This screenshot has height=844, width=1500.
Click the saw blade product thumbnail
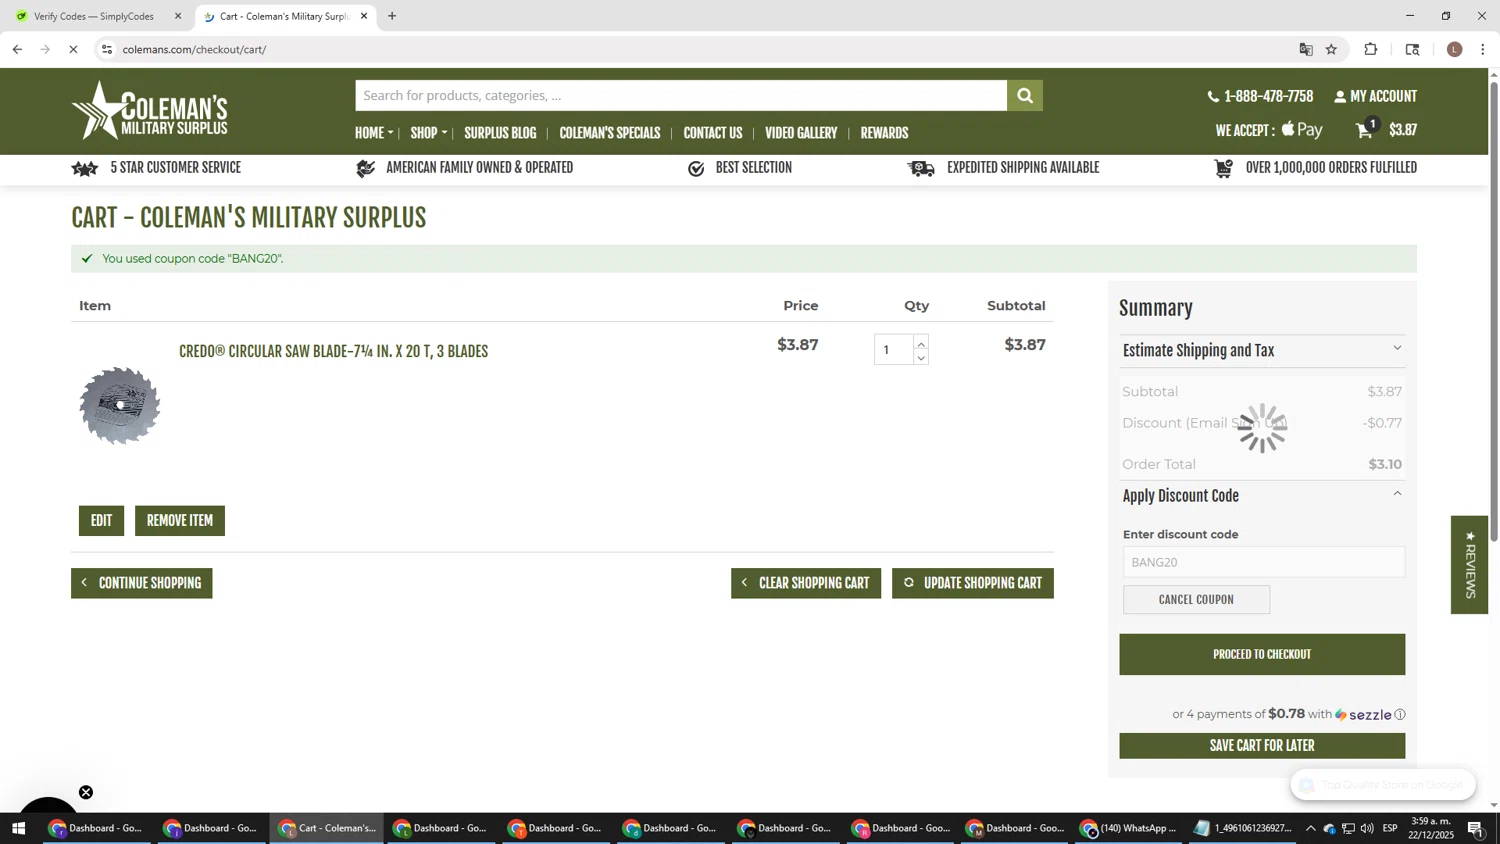[x=120, y=405]
